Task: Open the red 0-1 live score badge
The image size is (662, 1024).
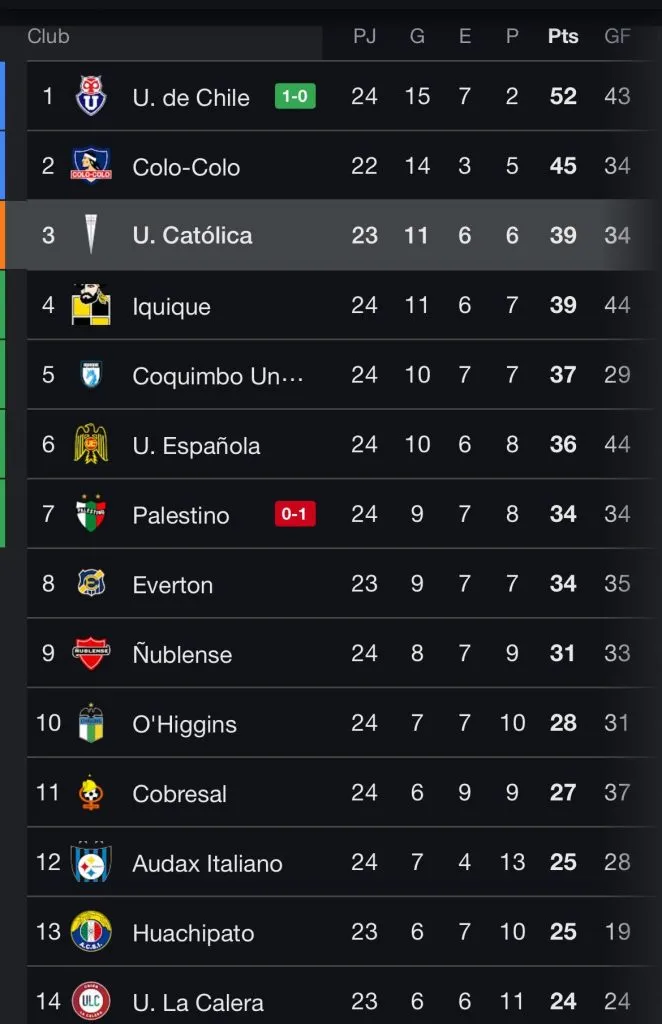Action: (295, 515)
